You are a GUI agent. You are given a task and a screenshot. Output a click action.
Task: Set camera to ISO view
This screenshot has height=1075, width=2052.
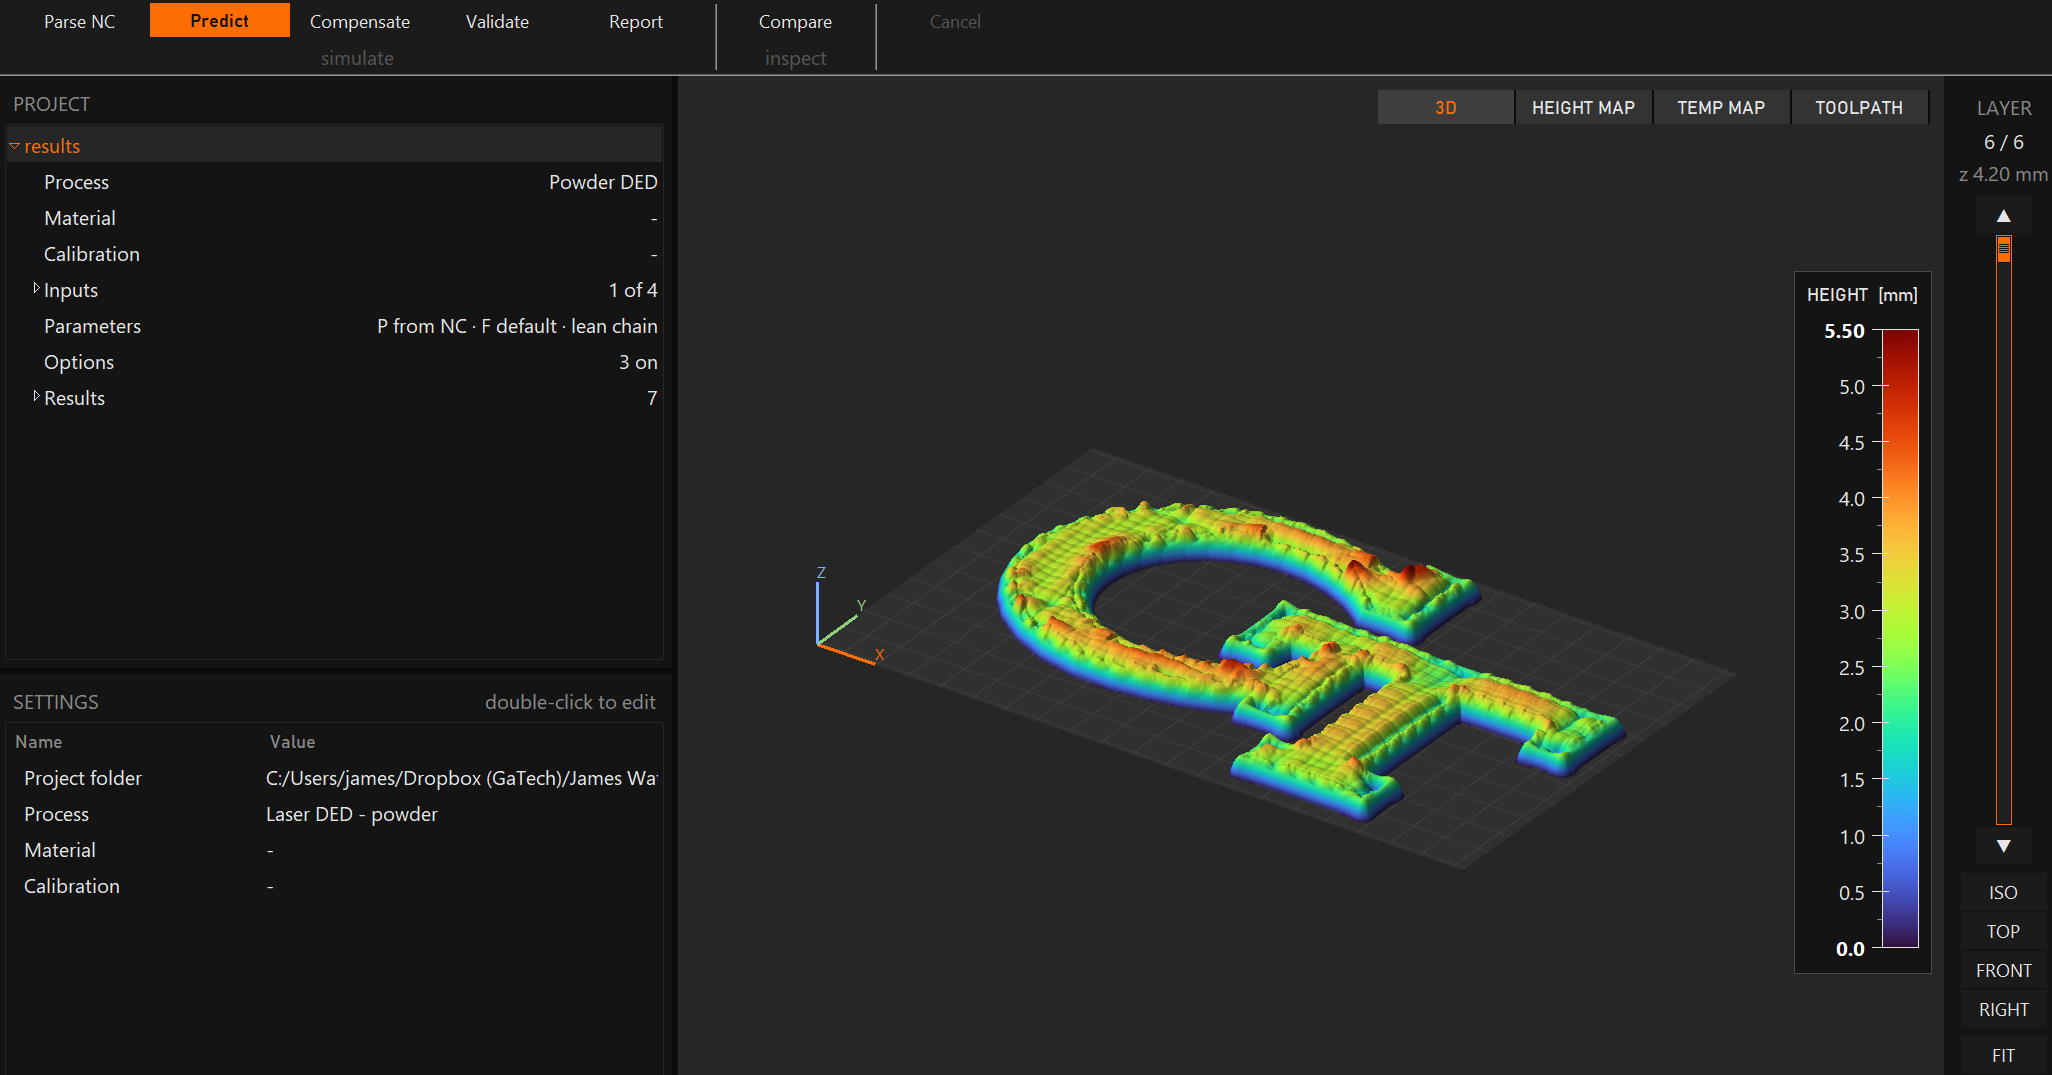coord(2003,892)
